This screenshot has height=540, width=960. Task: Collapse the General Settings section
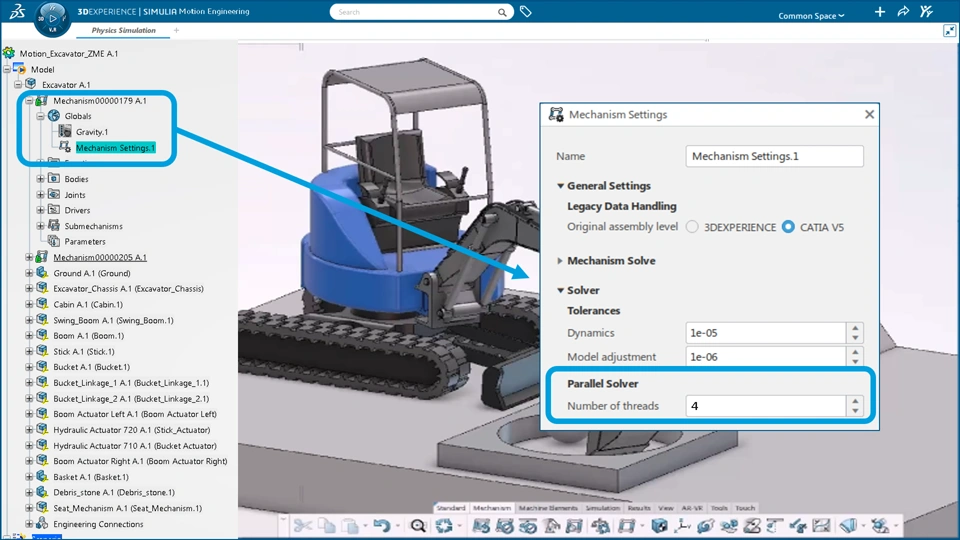click(560, 186)
